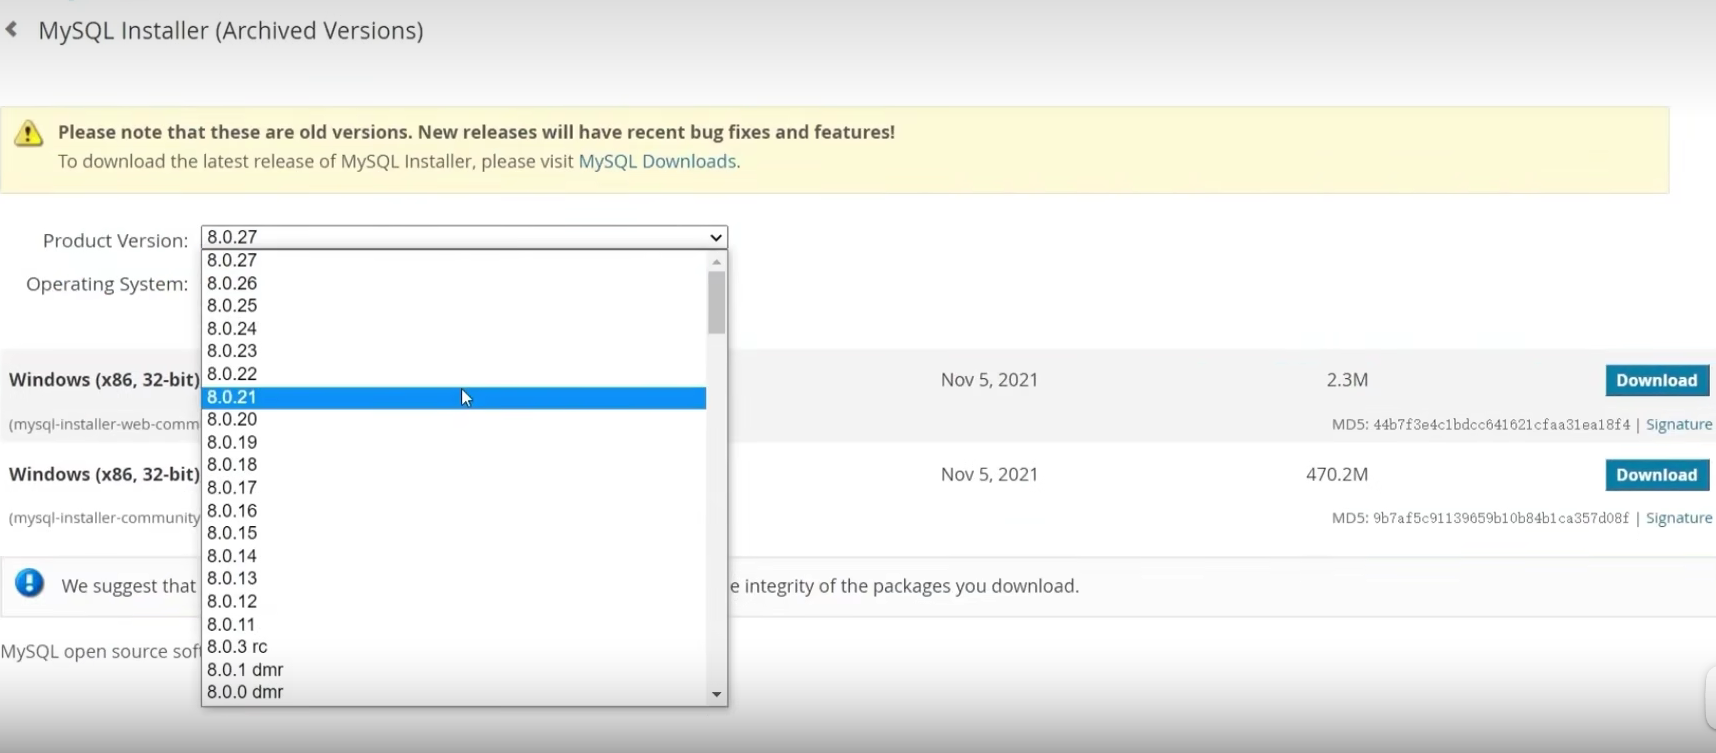The height and width of the screenshot is (753, 1716).
Task: Follow the MySQL Downloads link
Action: (657, 161)
